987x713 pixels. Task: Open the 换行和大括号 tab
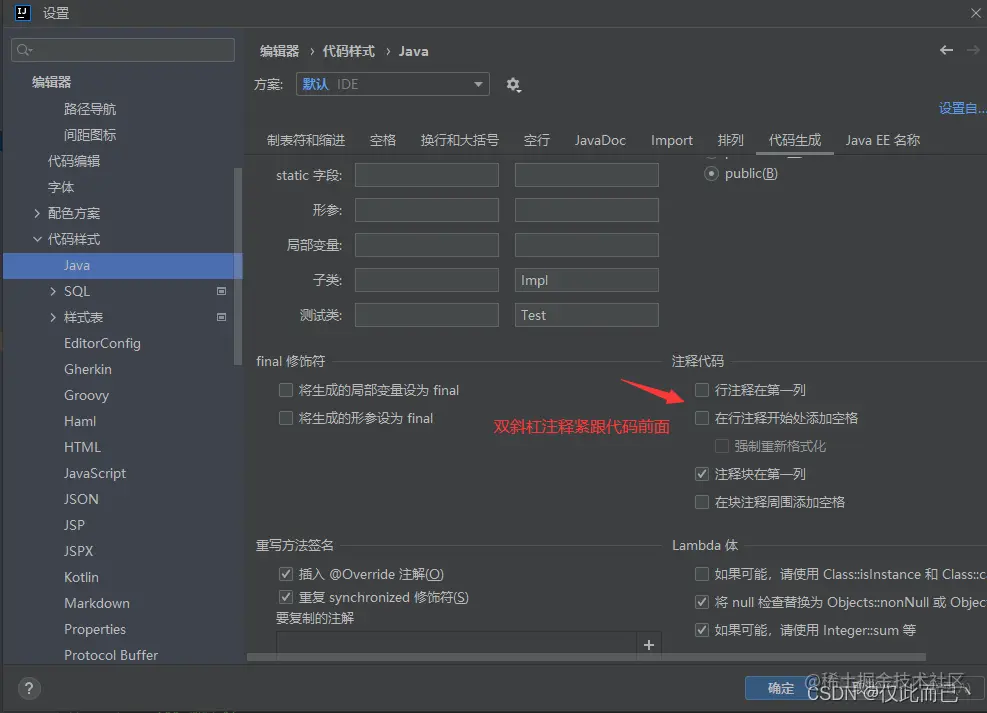(x=460, y=140)
